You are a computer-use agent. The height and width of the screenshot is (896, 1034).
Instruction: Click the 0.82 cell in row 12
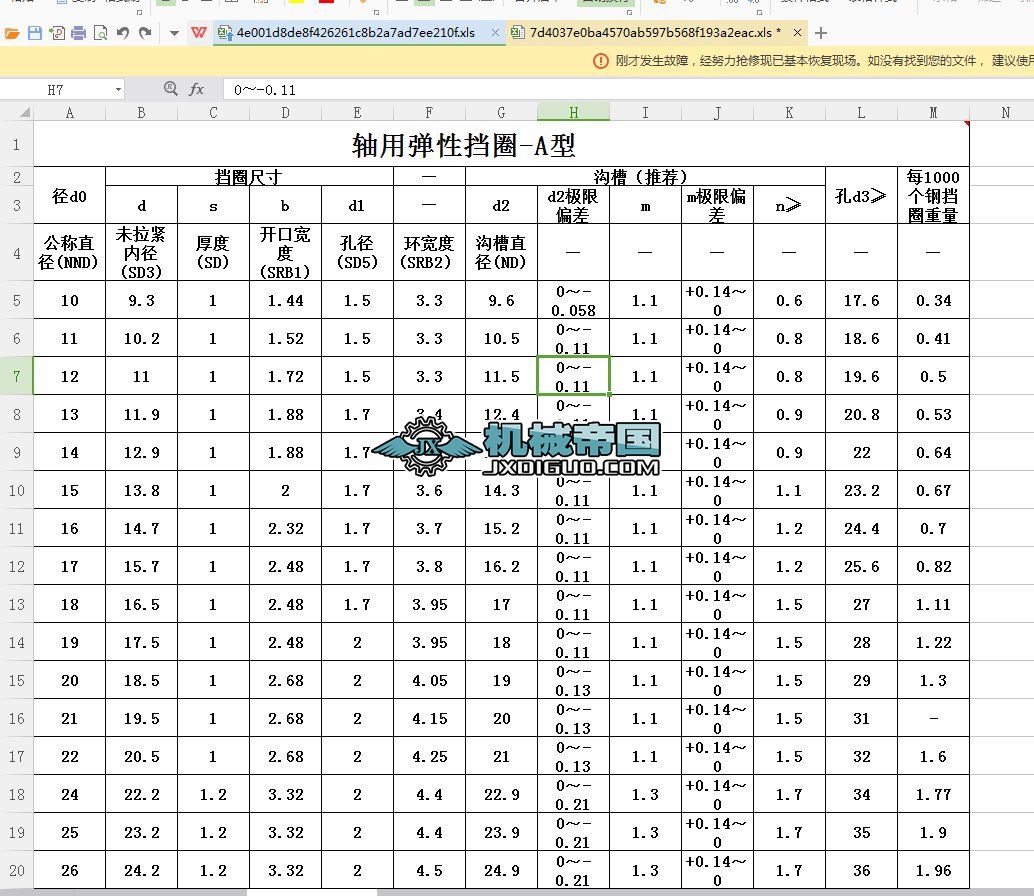(x=933, y=566)
